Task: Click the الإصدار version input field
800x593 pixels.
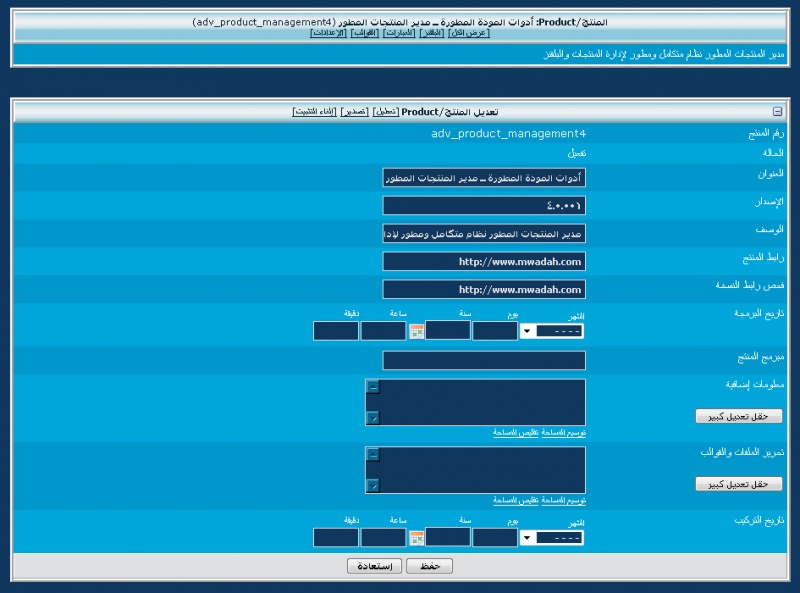Action: coord(484,205)
